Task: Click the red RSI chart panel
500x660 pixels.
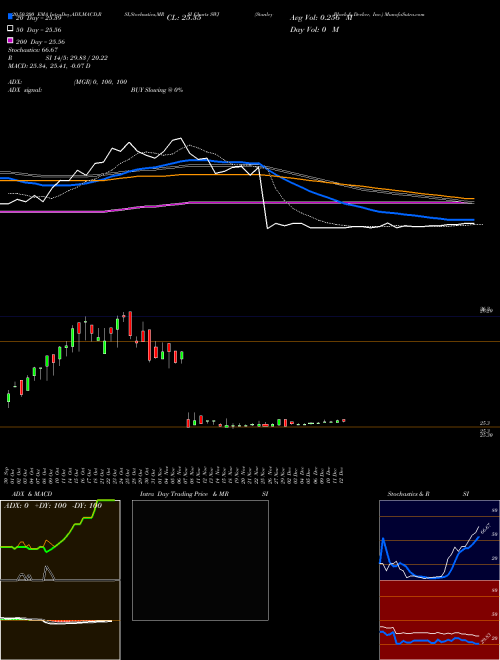Action: (439, 620)
